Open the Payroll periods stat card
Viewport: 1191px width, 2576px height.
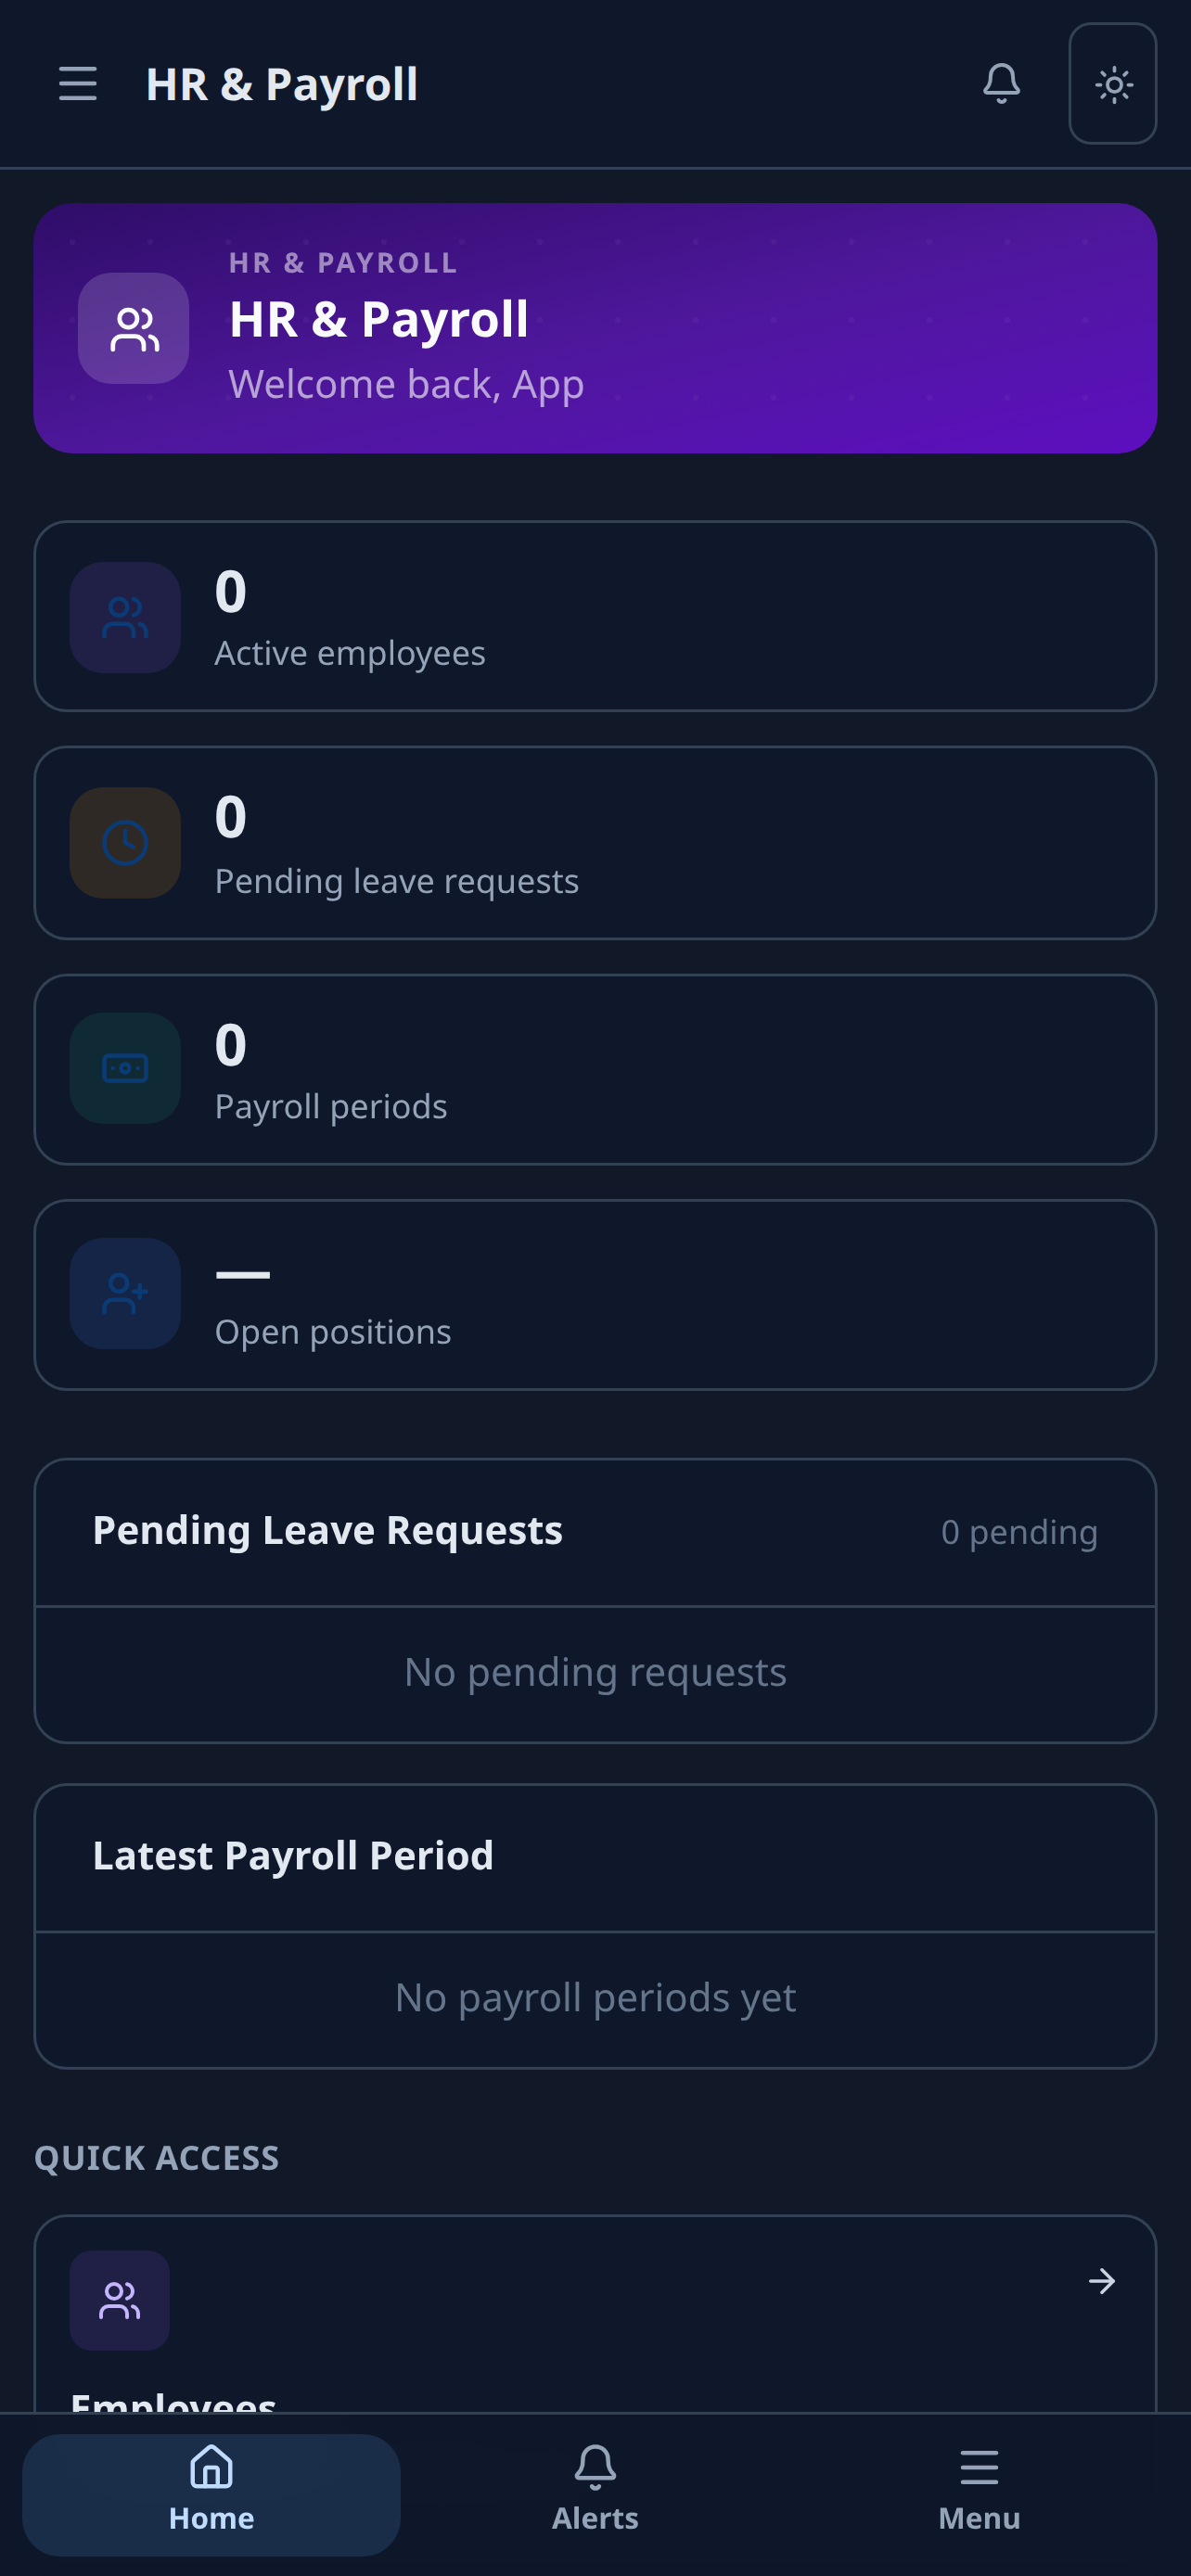pos(595,1069)
